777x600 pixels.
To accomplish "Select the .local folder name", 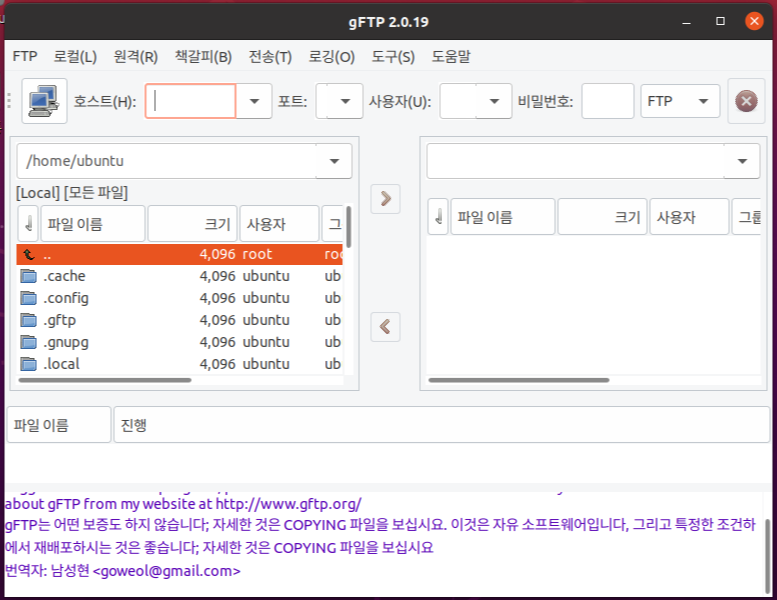I will click(x=61, y=364).
